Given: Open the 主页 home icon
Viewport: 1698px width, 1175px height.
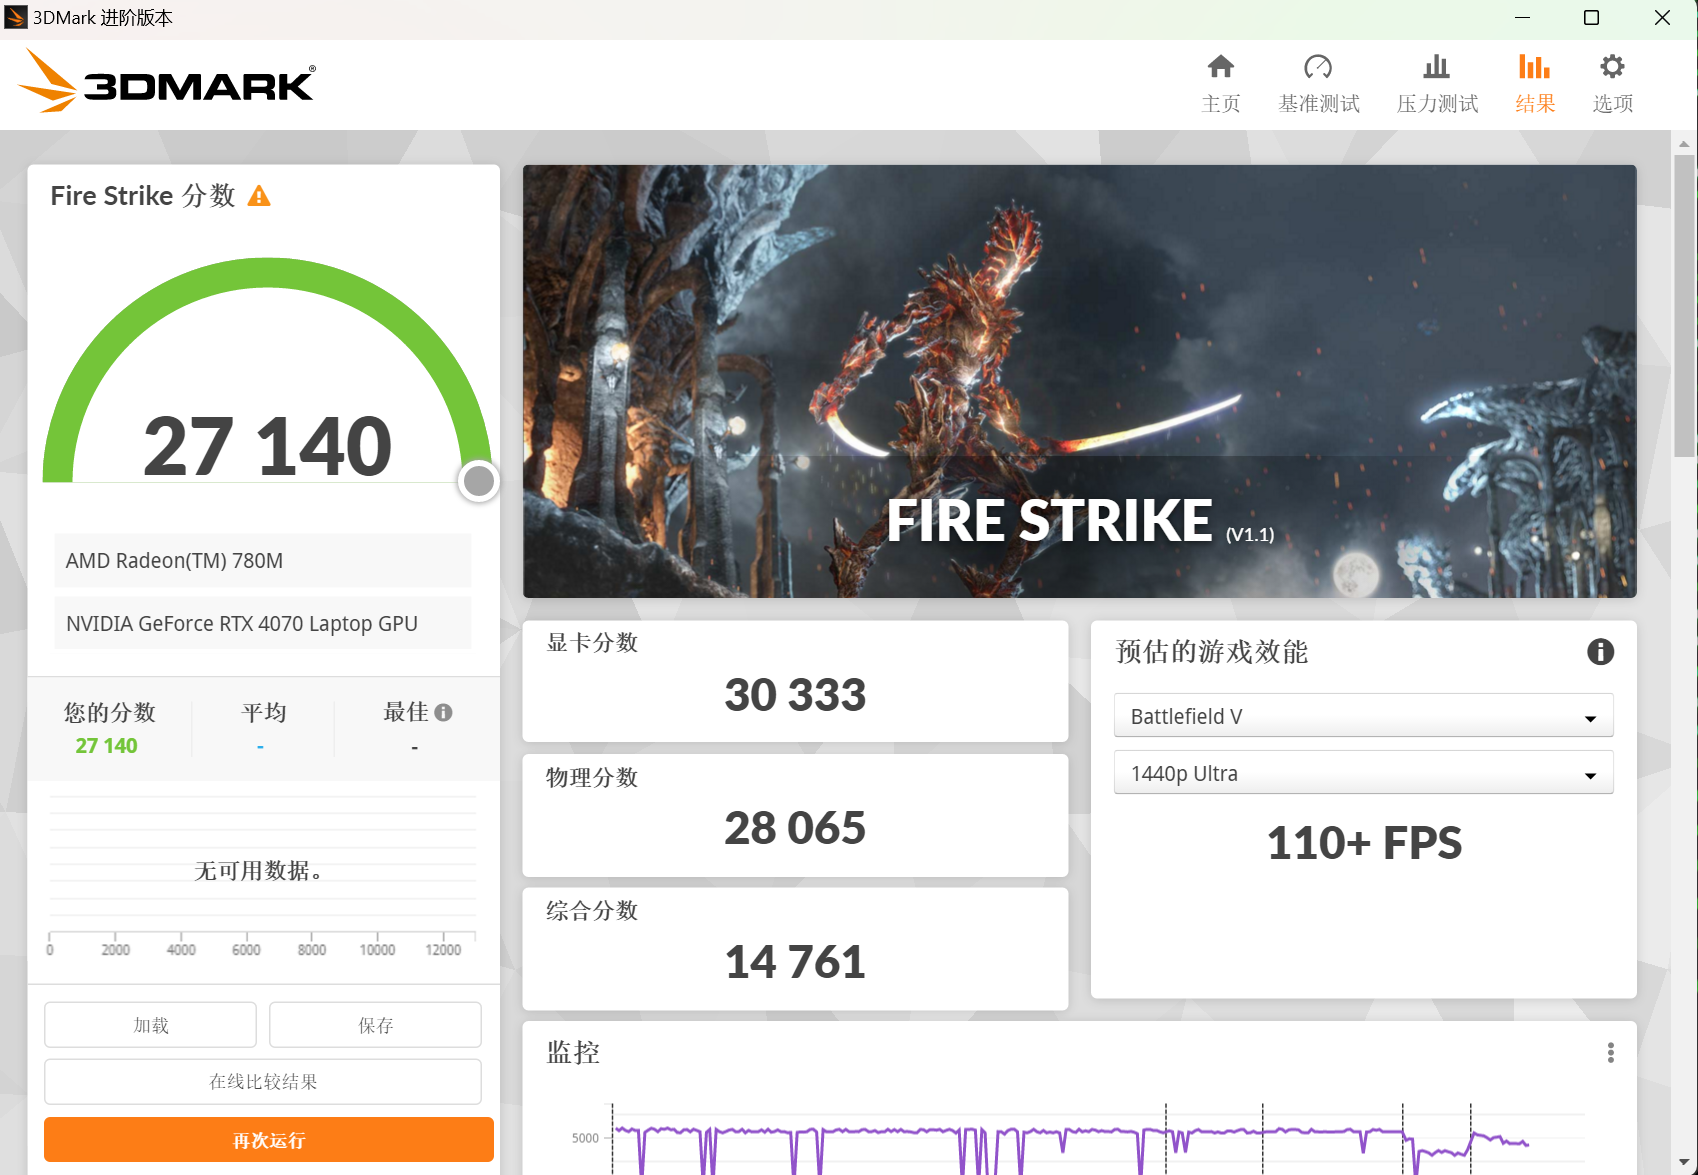Looking at the screenshot, I should [1220, 67].
